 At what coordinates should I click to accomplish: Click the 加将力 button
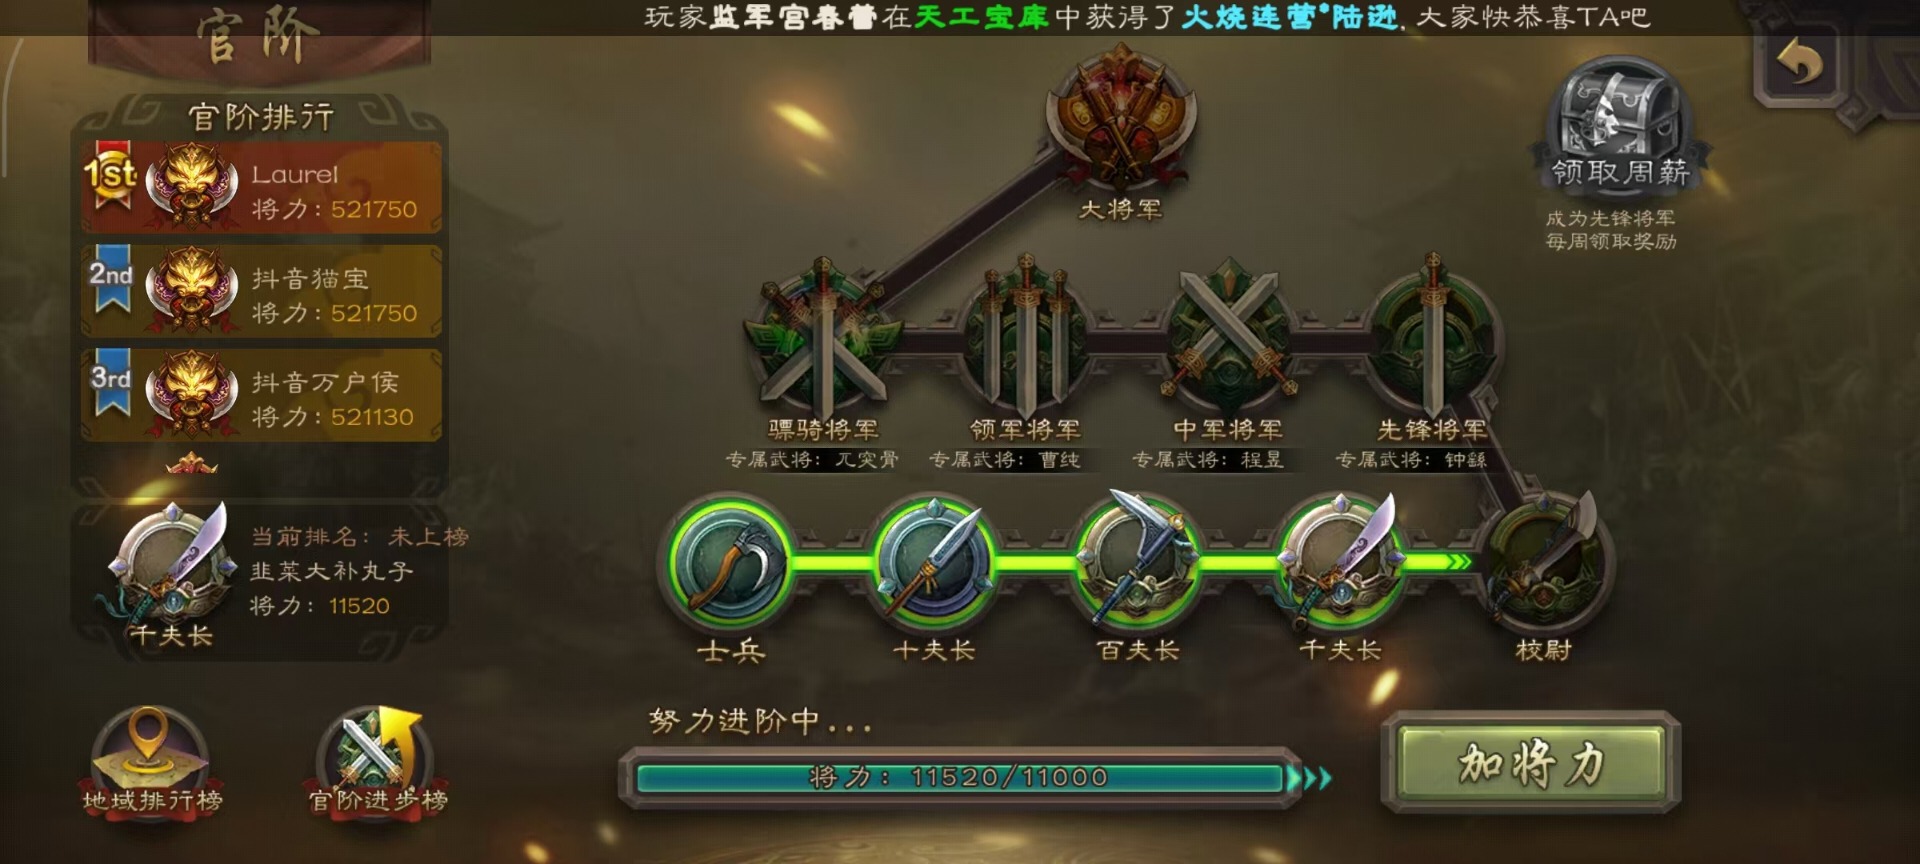click(x=1531, y=764)
